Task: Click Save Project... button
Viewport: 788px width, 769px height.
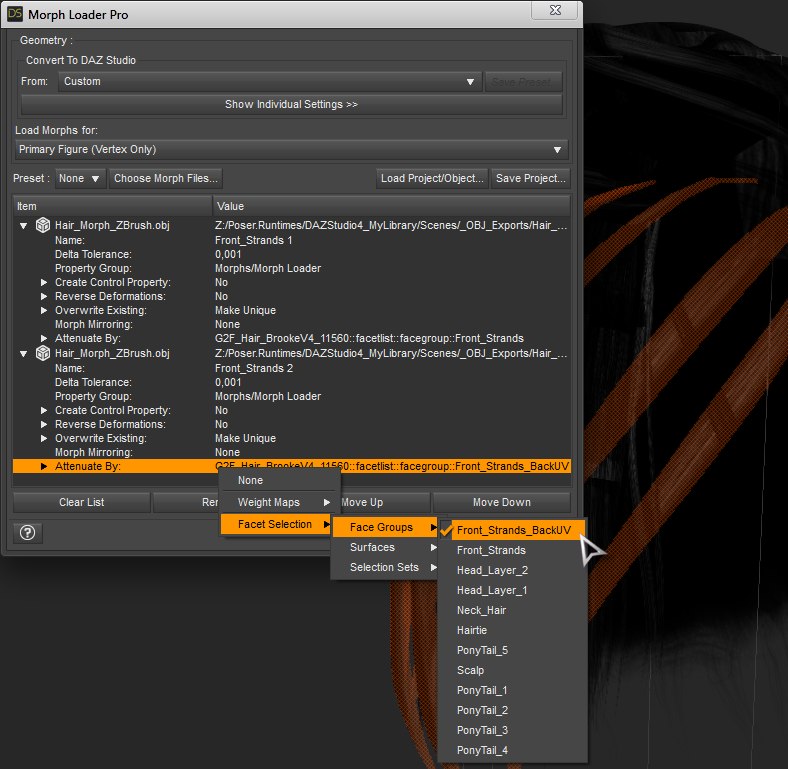Action: pyautogui.click(x=531, y=178)
